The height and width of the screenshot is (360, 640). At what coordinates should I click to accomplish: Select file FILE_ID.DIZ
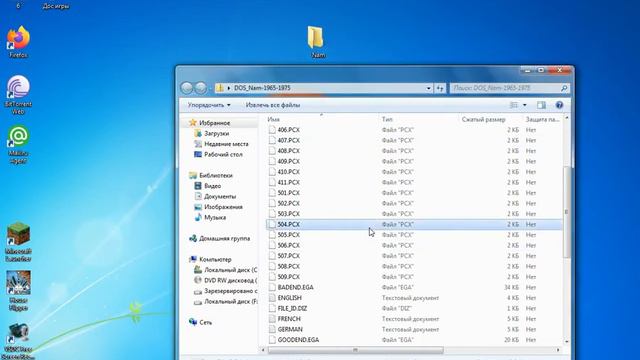(x=292, y=309)
